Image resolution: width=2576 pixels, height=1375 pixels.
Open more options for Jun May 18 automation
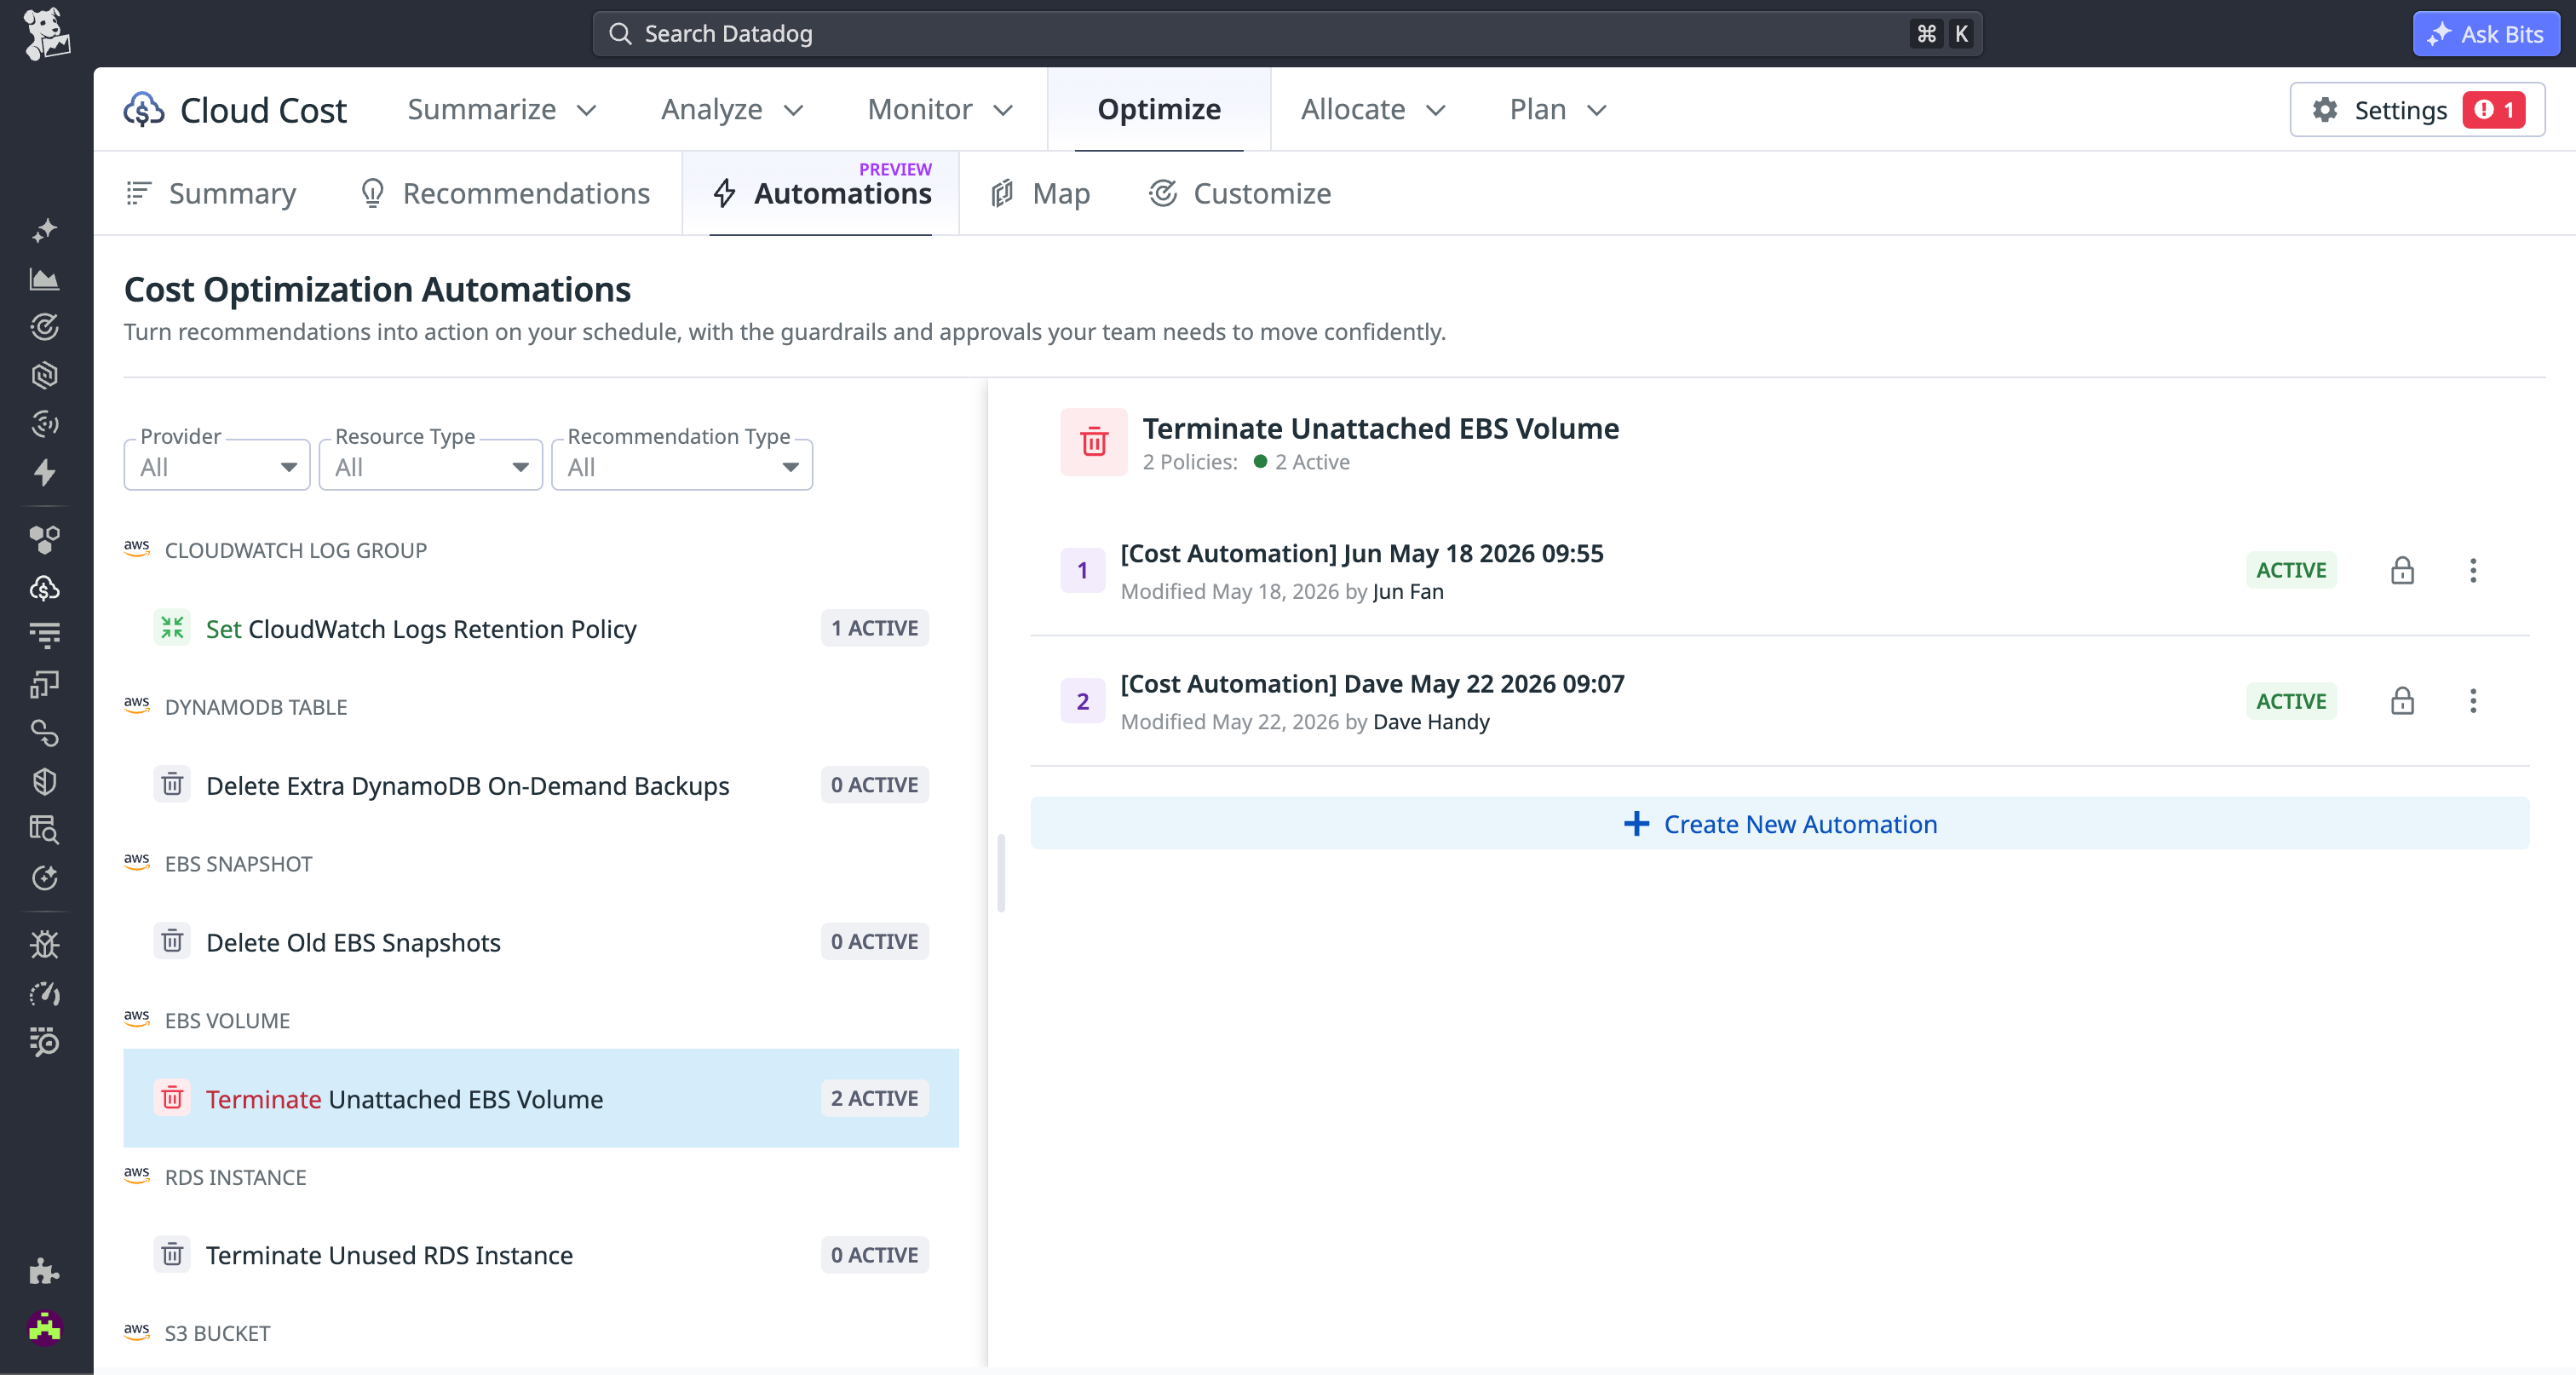(2473, 570)
